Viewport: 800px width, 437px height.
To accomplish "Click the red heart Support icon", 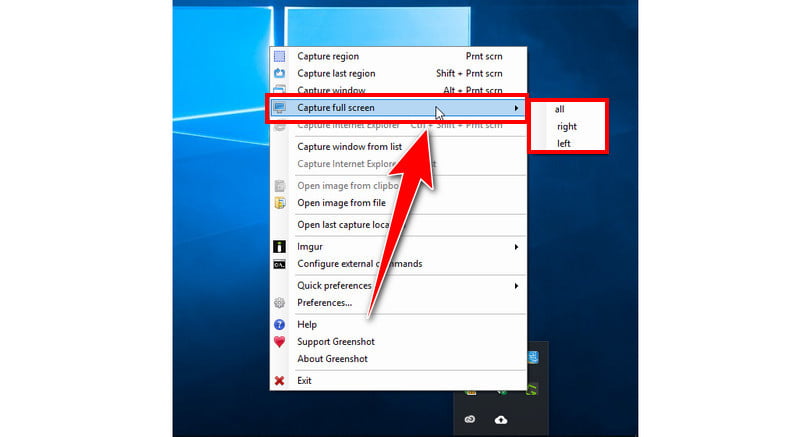I will pyautogui.click(x=280, y=342).
